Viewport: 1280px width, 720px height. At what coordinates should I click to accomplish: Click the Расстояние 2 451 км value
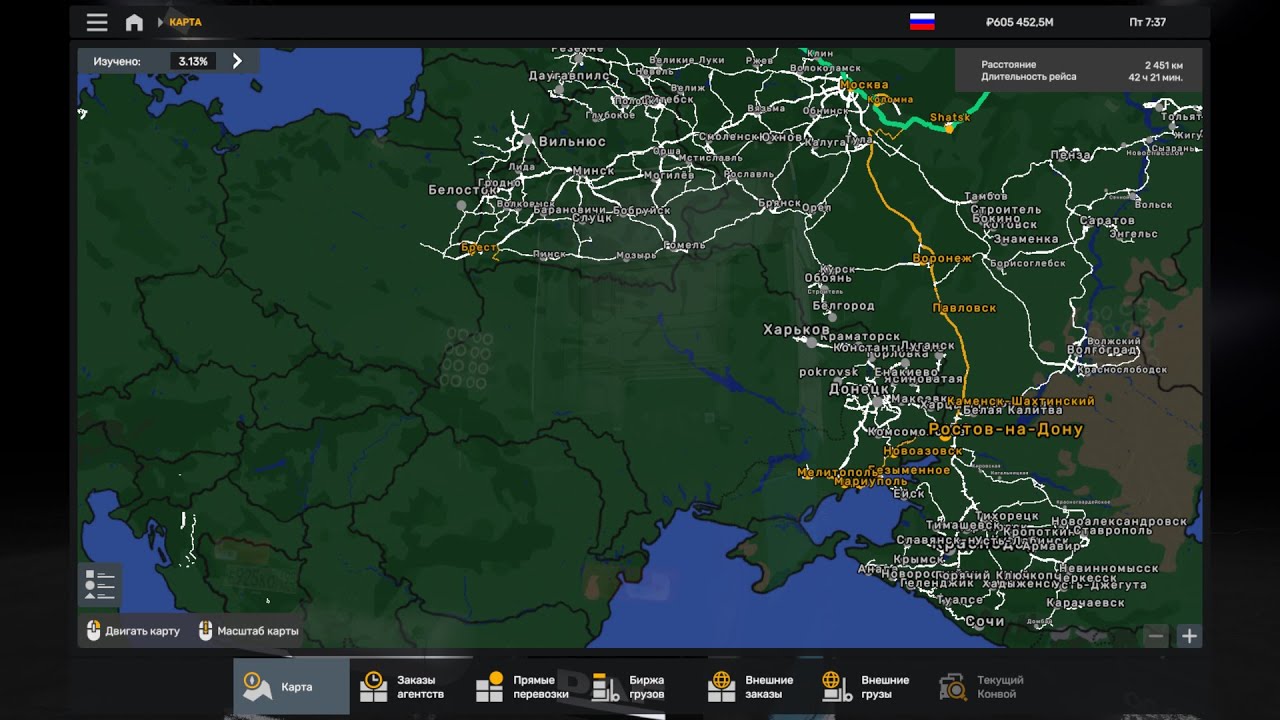[1163, 64]
